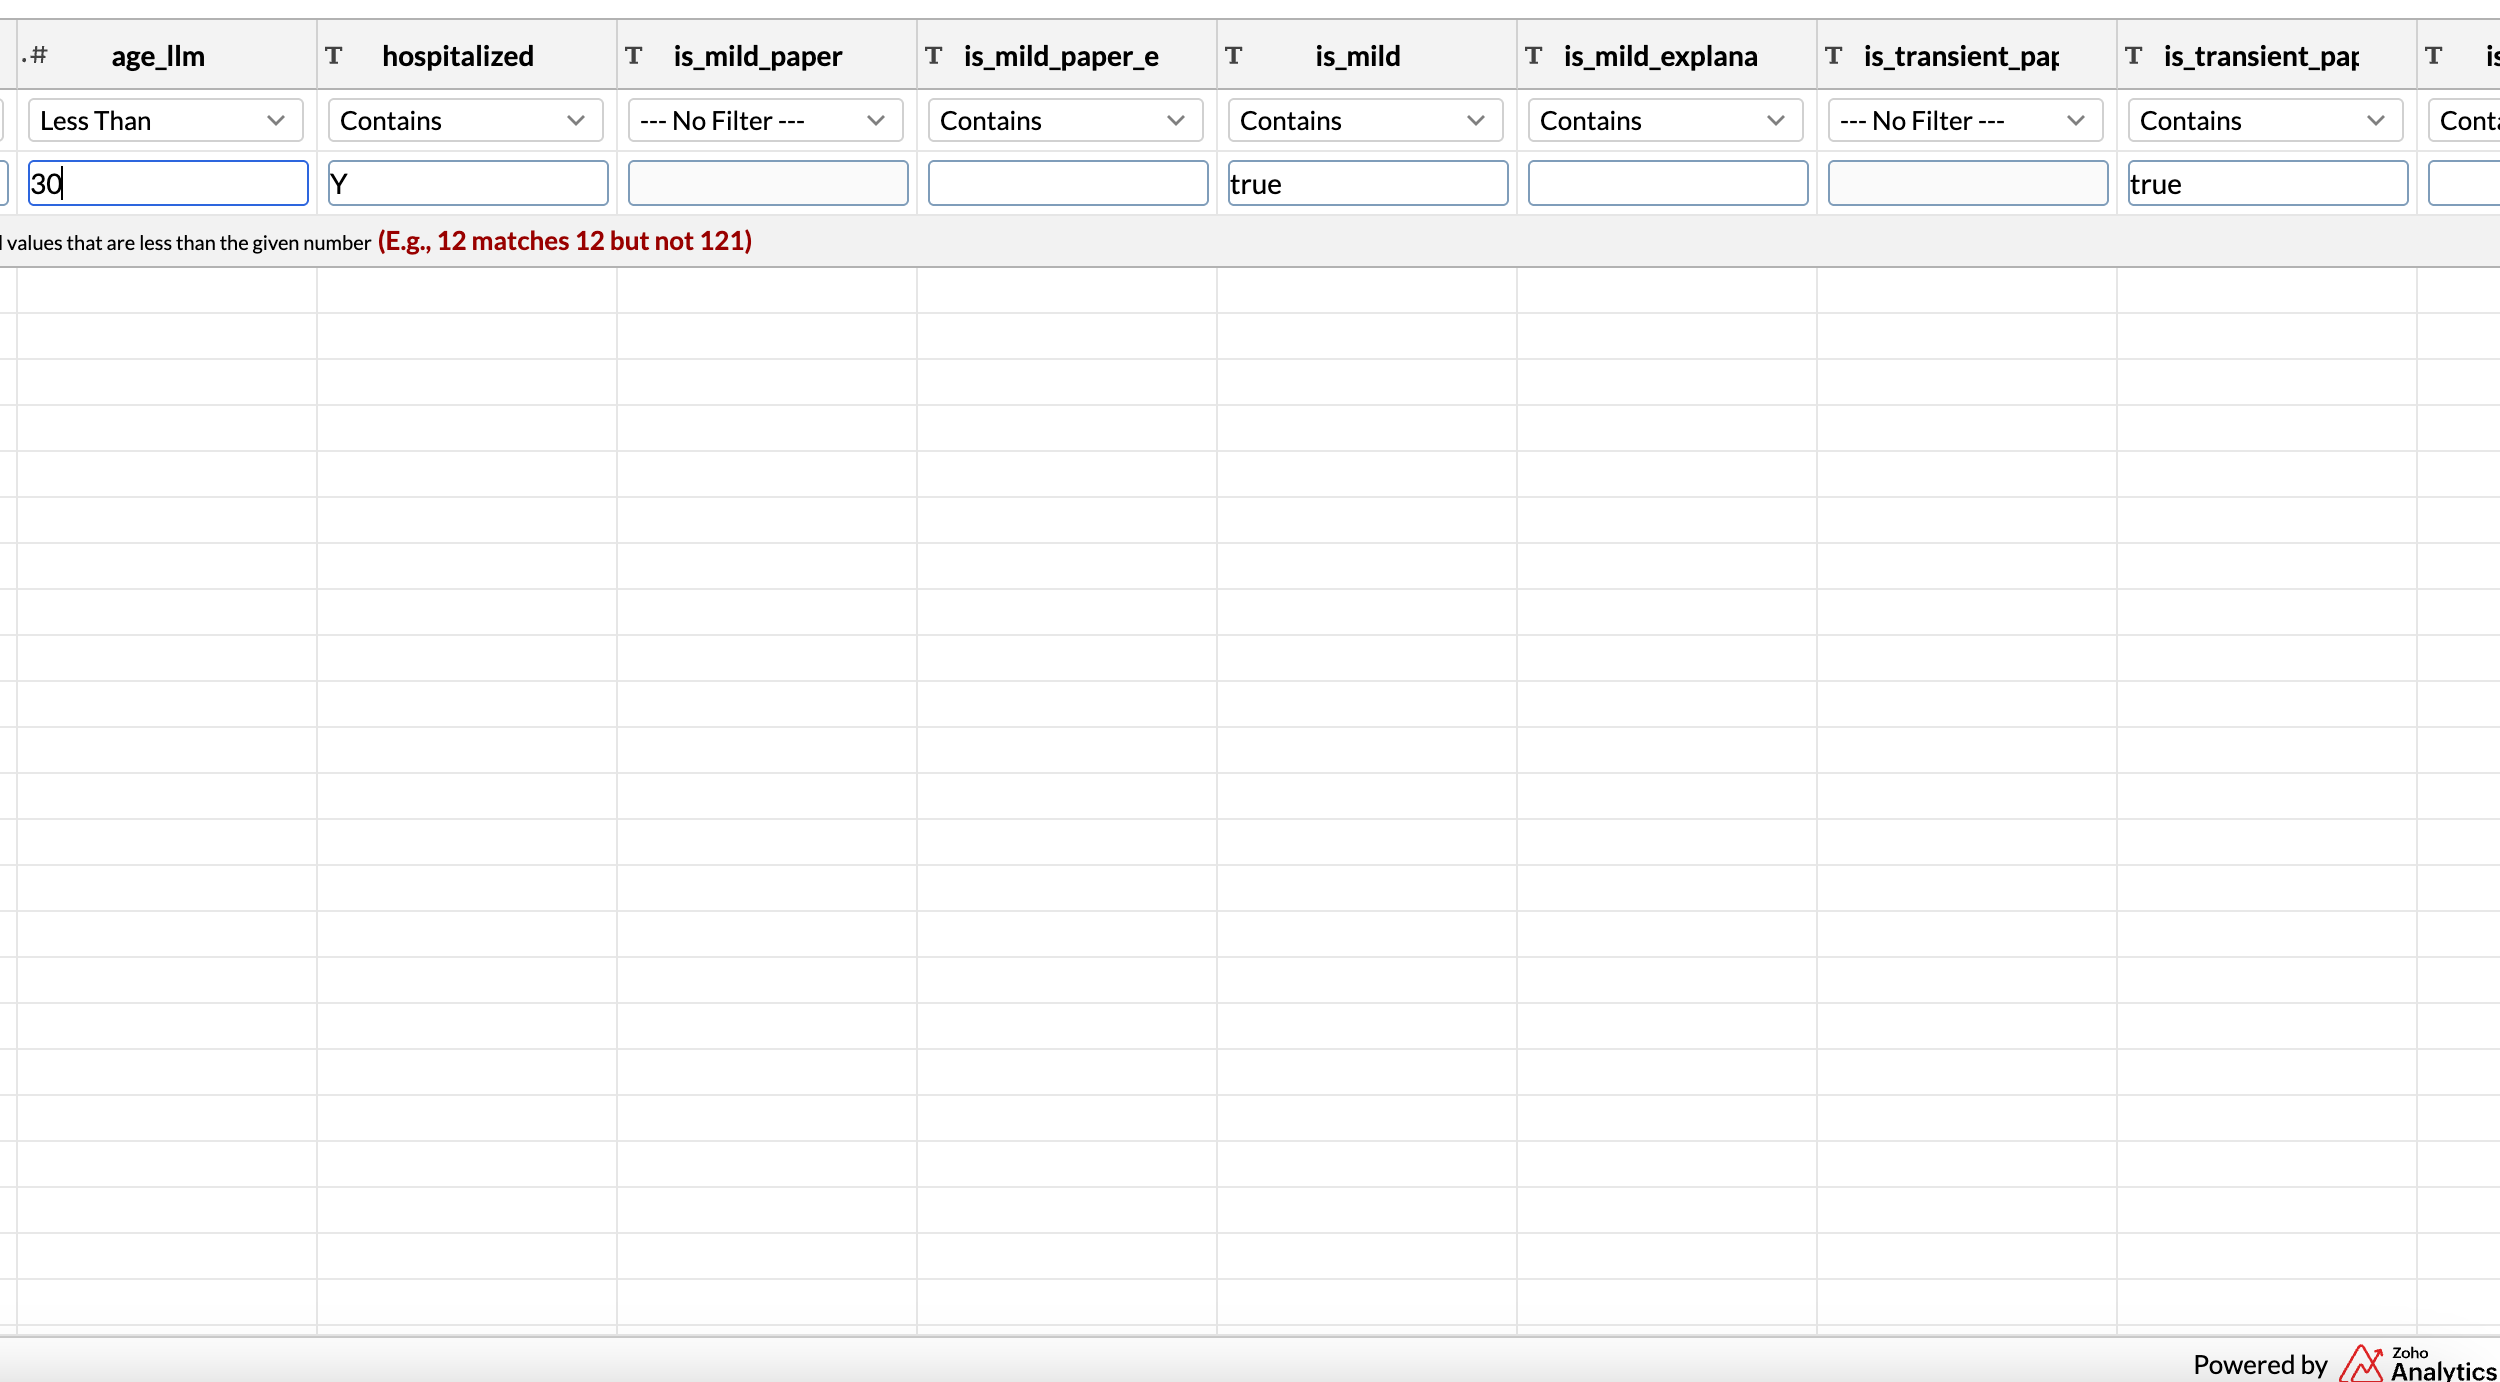This screenshot has width=2500, height=1382.
Task: Open the Contains dropdown under hospitalized
Action: (465, 120)
